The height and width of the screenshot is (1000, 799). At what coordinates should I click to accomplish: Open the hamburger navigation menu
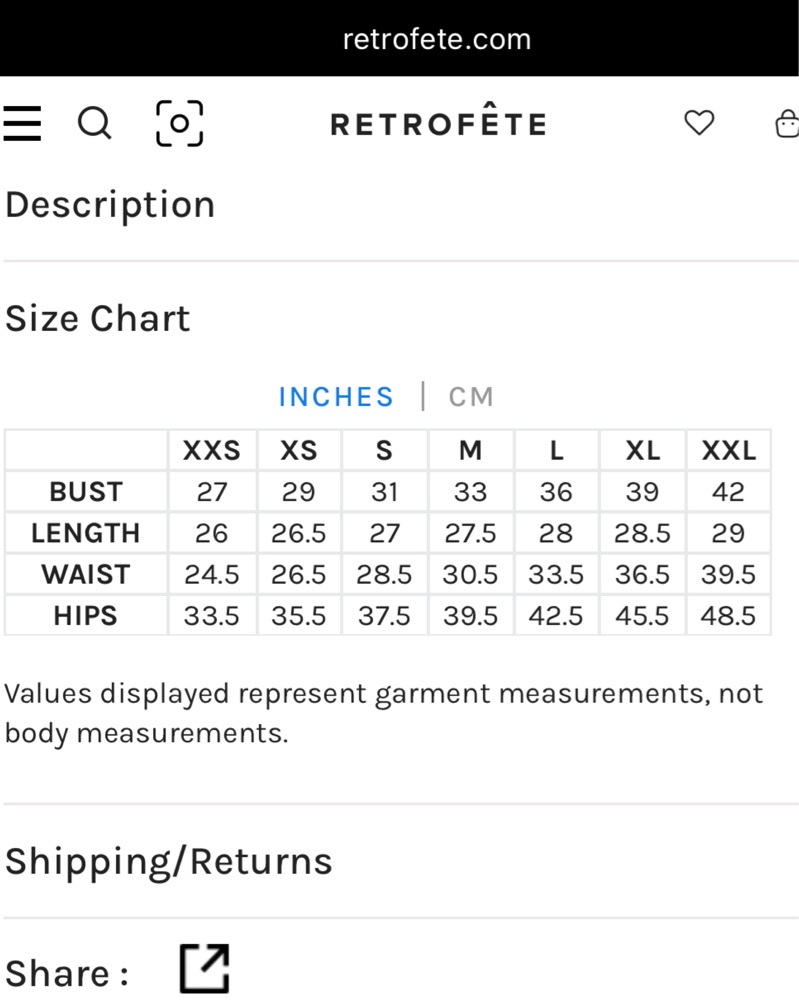click(22, 123)
